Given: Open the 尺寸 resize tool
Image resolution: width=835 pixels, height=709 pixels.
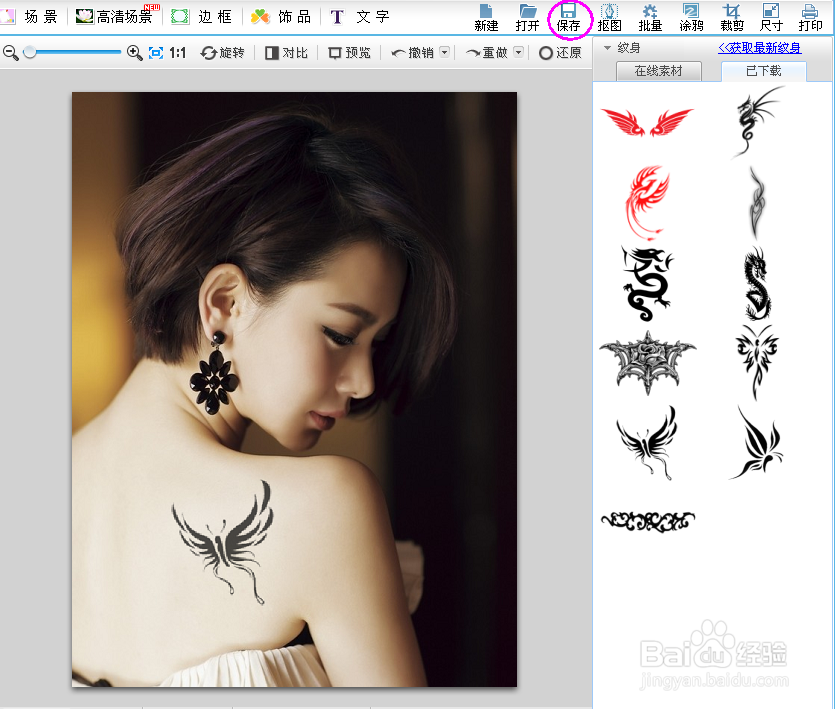Looking at the screenshot, I should (x=771, y=18).
